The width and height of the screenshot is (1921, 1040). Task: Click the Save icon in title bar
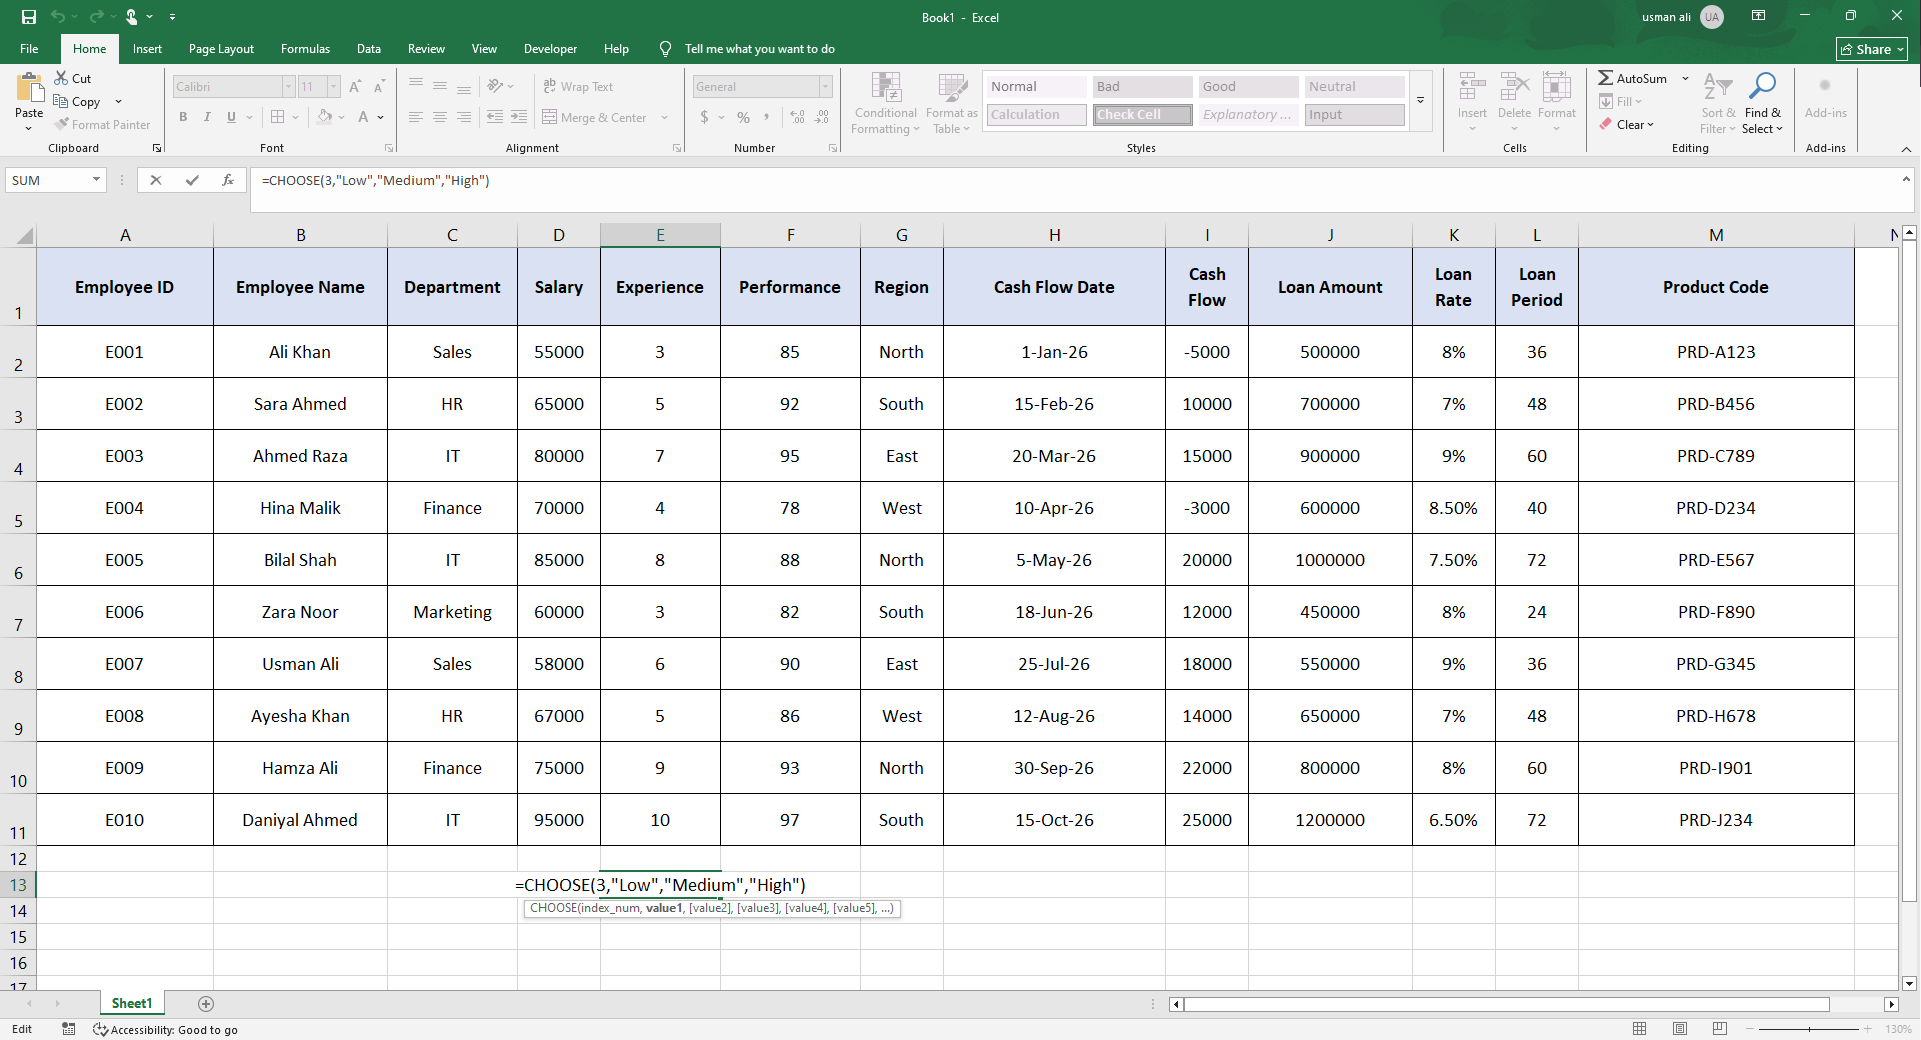tap(29, 17)
